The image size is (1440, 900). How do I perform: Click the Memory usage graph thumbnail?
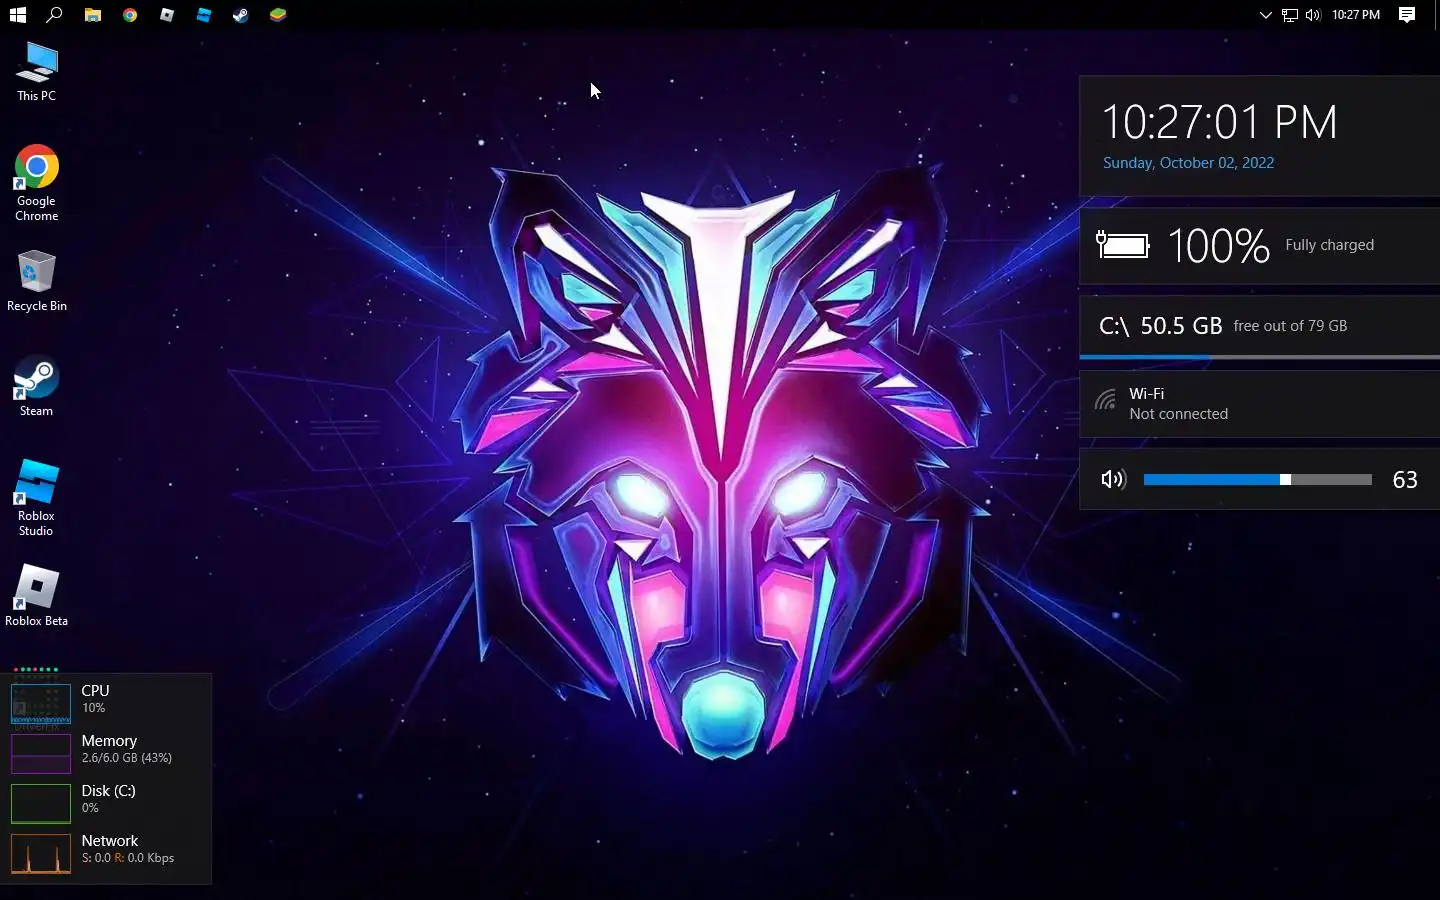coord(41,753)
